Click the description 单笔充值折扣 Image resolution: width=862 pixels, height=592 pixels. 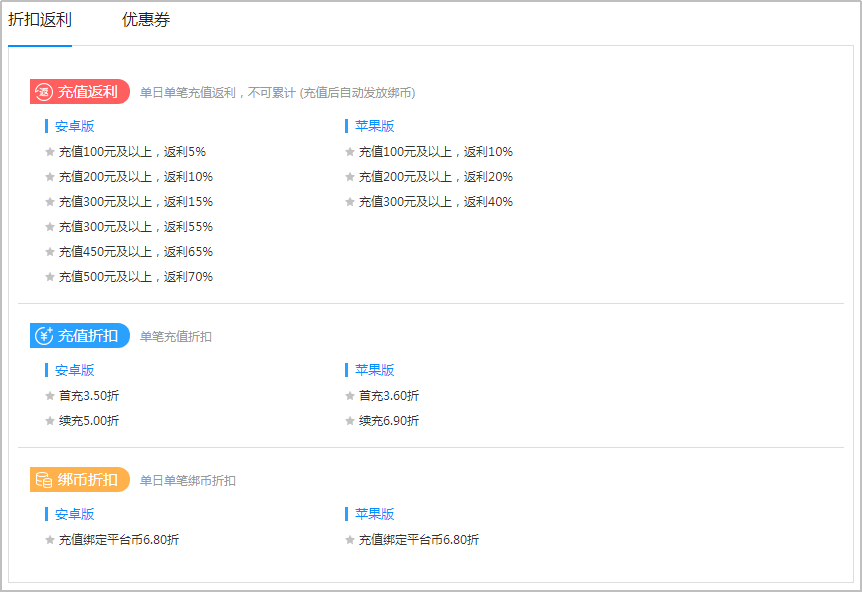click(x=175, y=337)
